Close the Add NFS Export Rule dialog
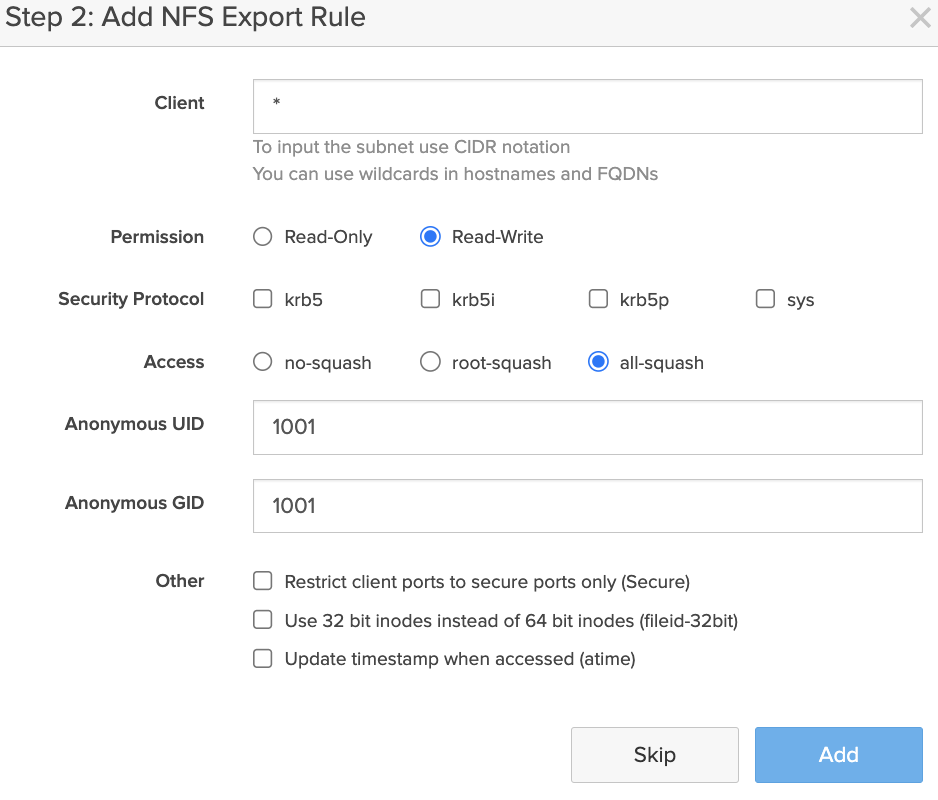The image size is (938, 800). (x=919, y=18)
